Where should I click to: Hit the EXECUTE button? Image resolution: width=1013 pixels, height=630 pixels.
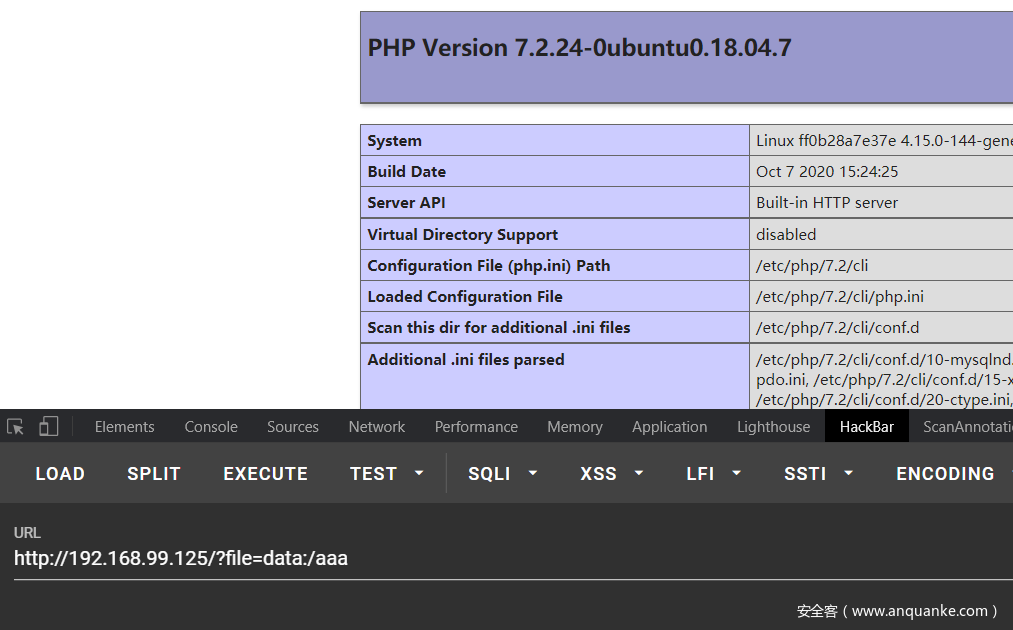pyautogui.click(x=265, y=474)
